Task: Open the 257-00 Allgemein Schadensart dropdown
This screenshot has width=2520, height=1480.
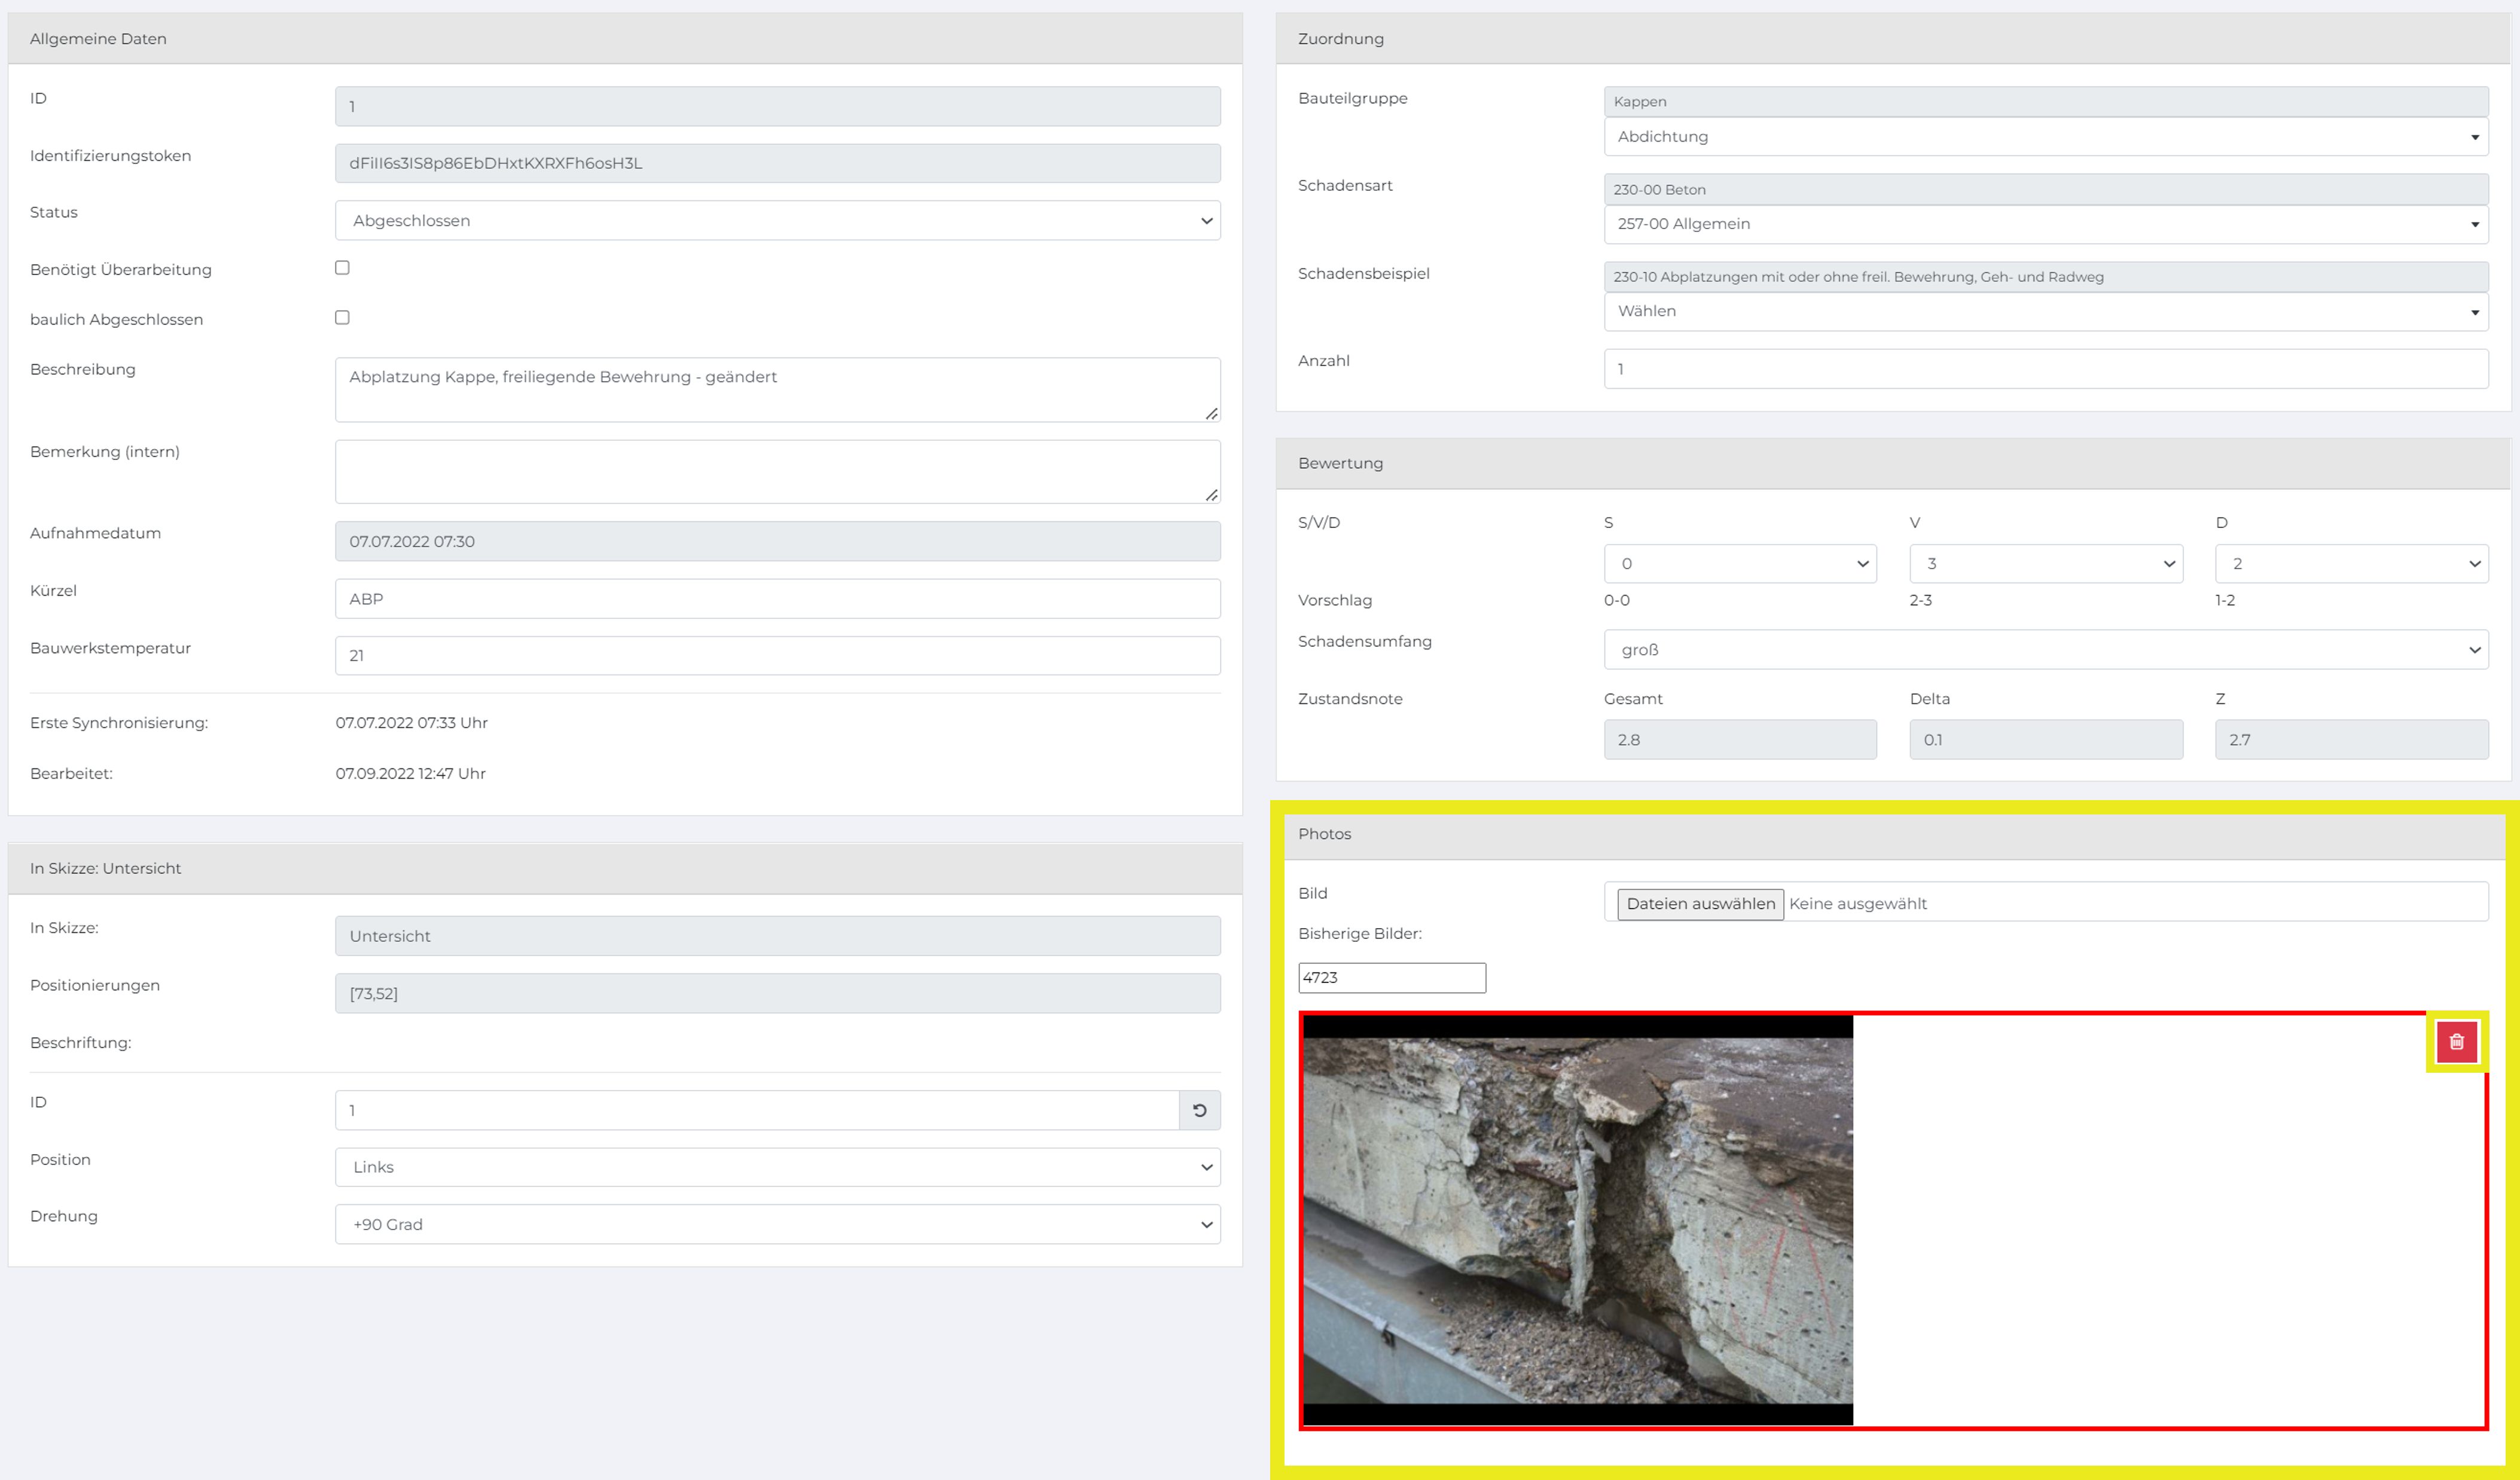Action: 2045,224
